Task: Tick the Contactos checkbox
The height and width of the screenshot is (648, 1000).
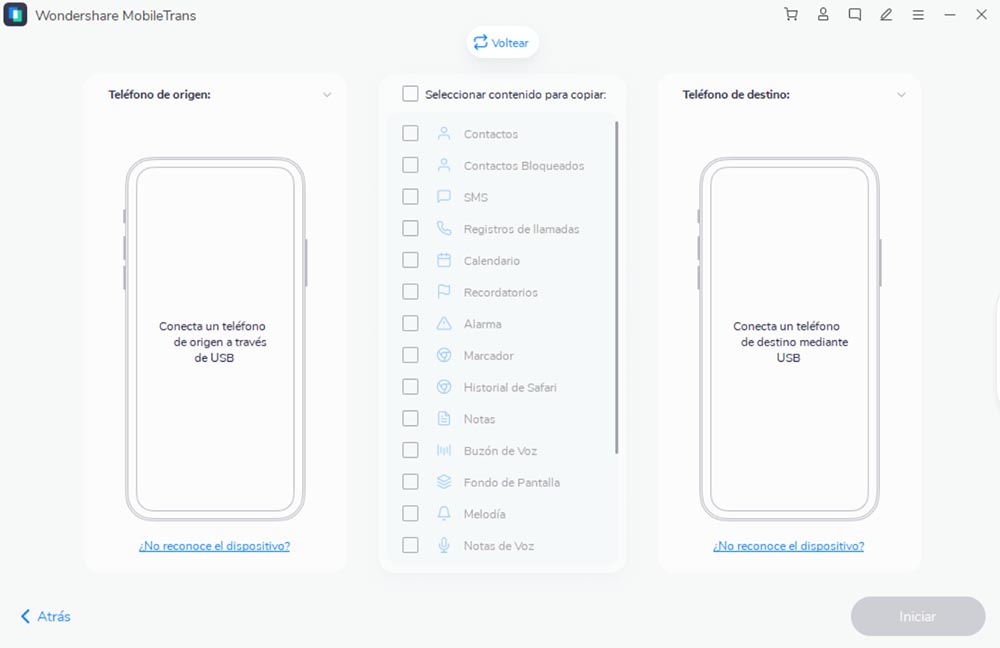Action: [410, 133]
